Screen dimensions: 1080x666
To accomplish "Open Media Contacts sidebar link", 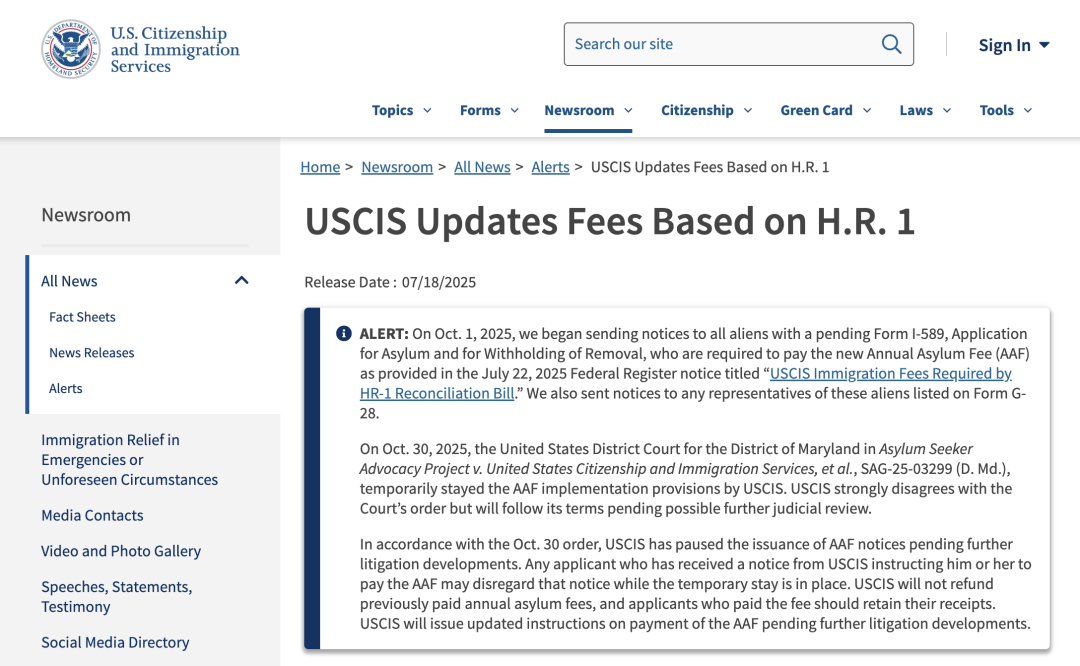I will [92, 515].
